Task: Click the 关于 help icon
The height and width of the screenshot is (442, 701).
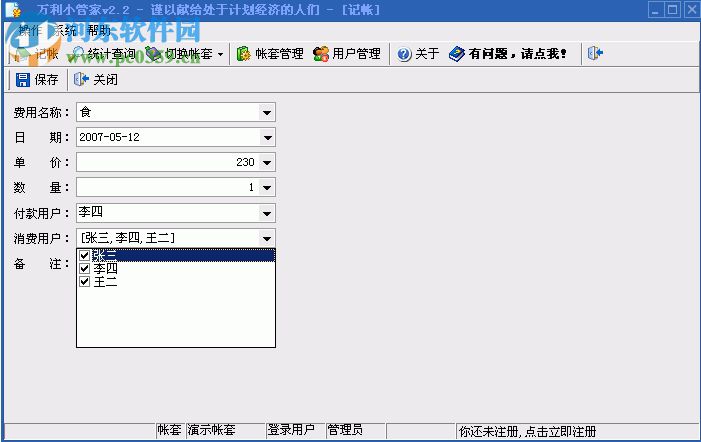Action: pos(404,54)
